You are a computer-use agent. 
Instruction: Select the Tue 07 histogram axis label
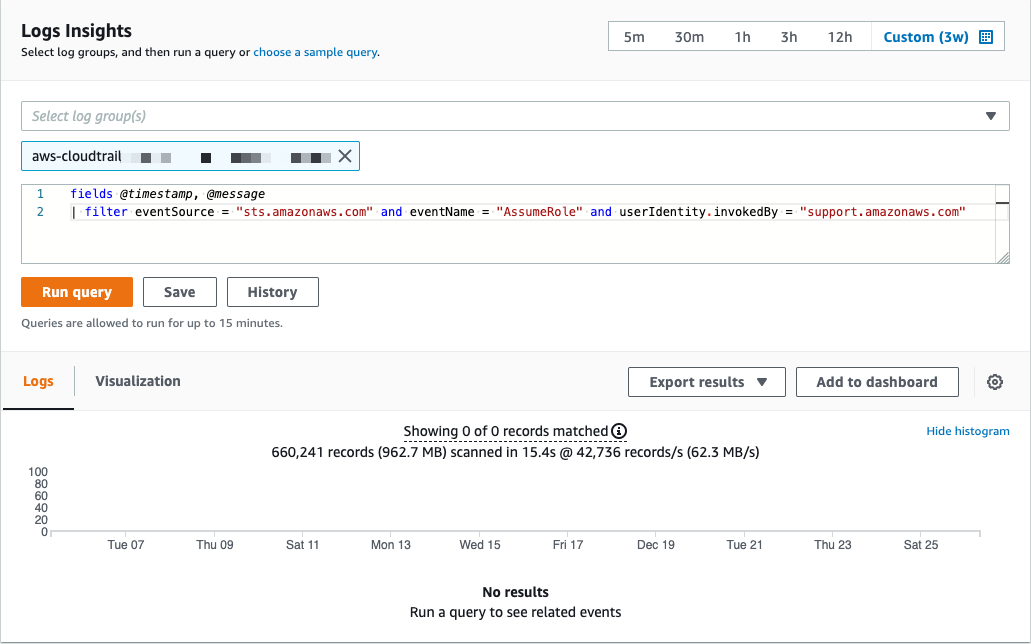point(126,545)
